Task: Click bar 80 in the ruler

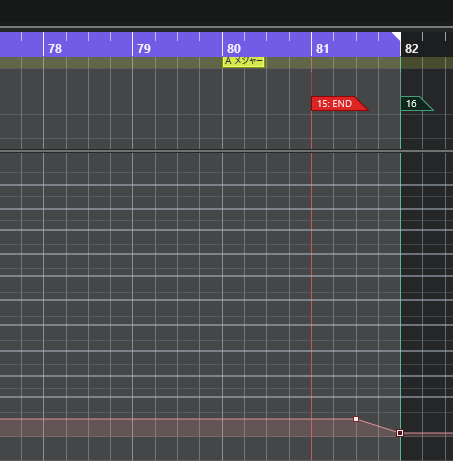Action: pos(234,49)
